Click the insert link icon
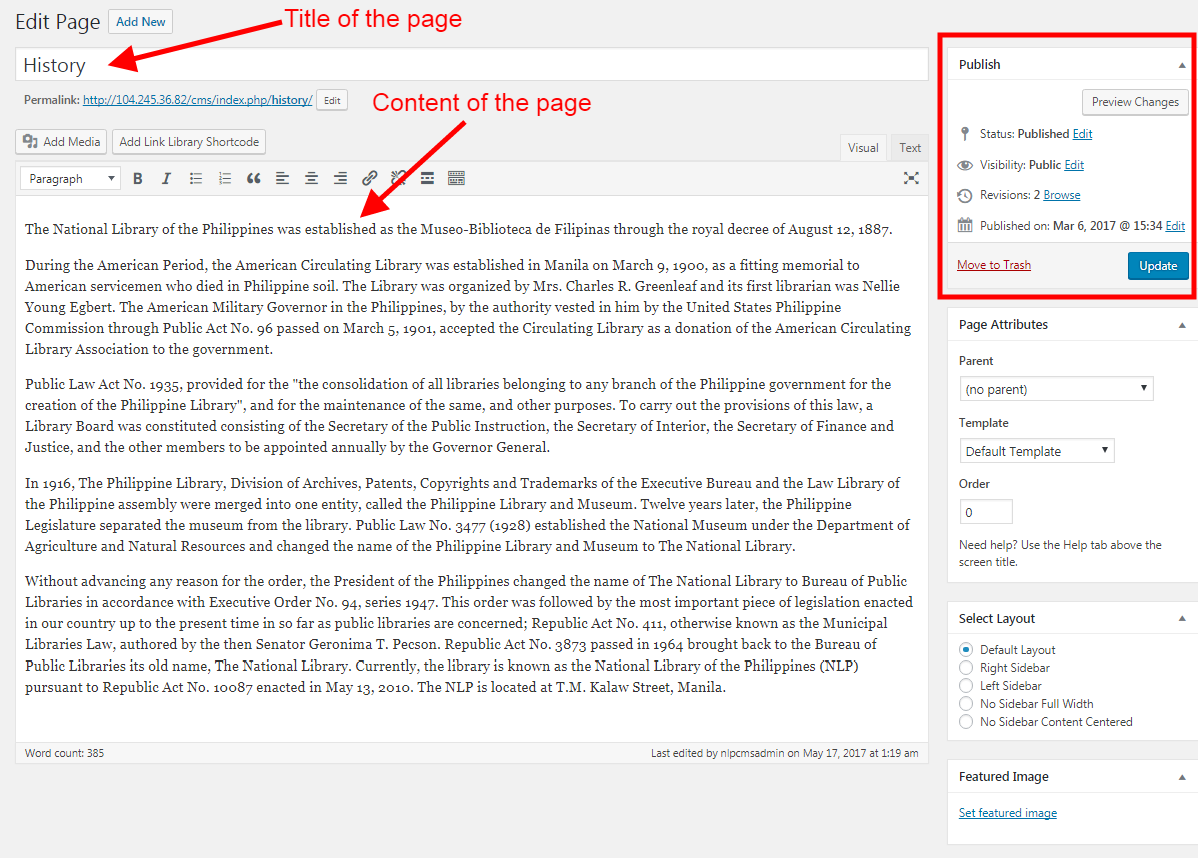The width and height of the screenshot is (1198, 859). click(370, 179)
